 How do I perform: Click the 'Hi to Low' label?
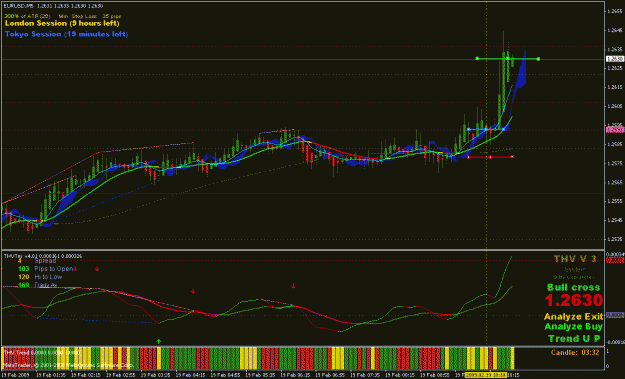click(48, 277)
